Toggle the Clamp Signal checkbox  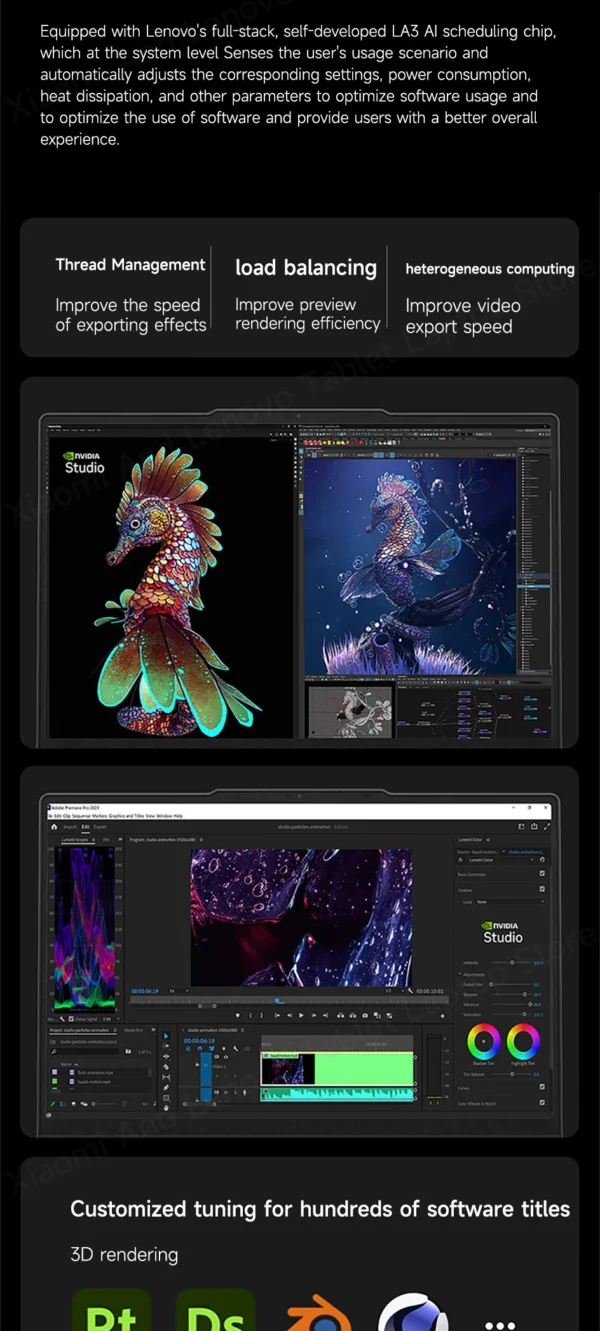coord(71,1018)
